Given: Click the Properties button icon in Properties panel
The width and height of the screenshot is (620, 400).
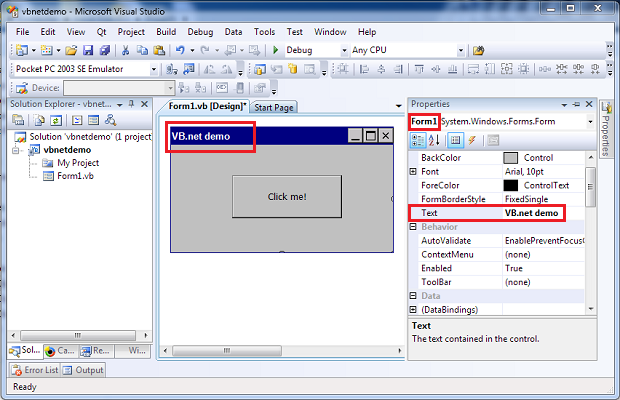Looking at the screenshot, I should click(x=456, y=140).
